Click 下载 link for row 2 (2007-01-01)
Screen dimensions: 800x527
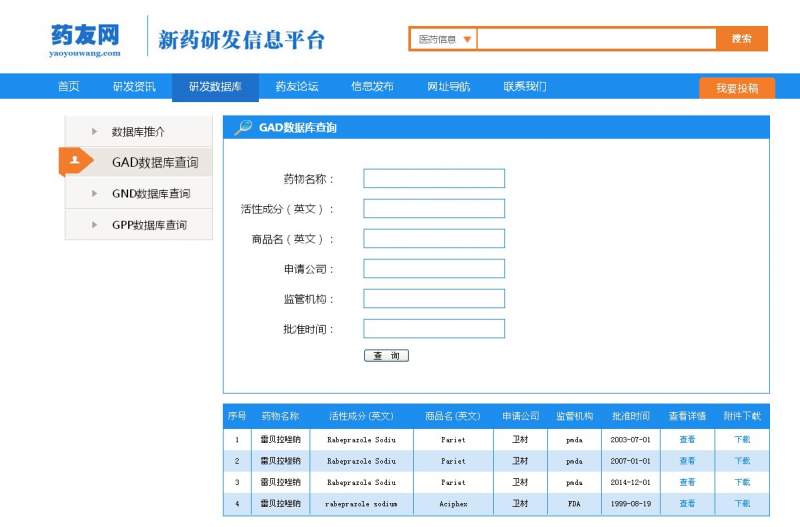[742, 461]
